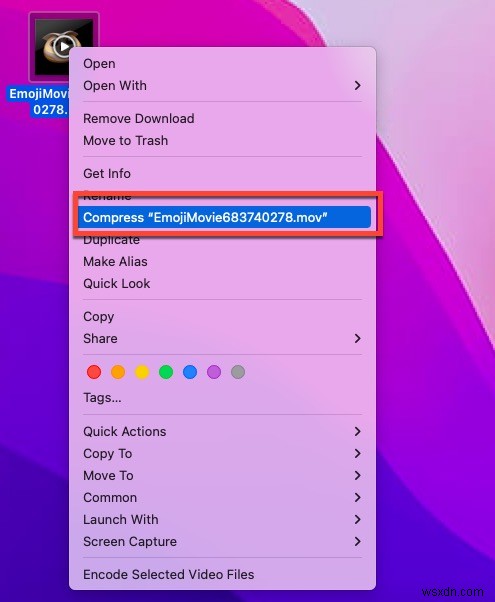Apply the green tag color
Screen dimensions: 495x602
[166, 372]
